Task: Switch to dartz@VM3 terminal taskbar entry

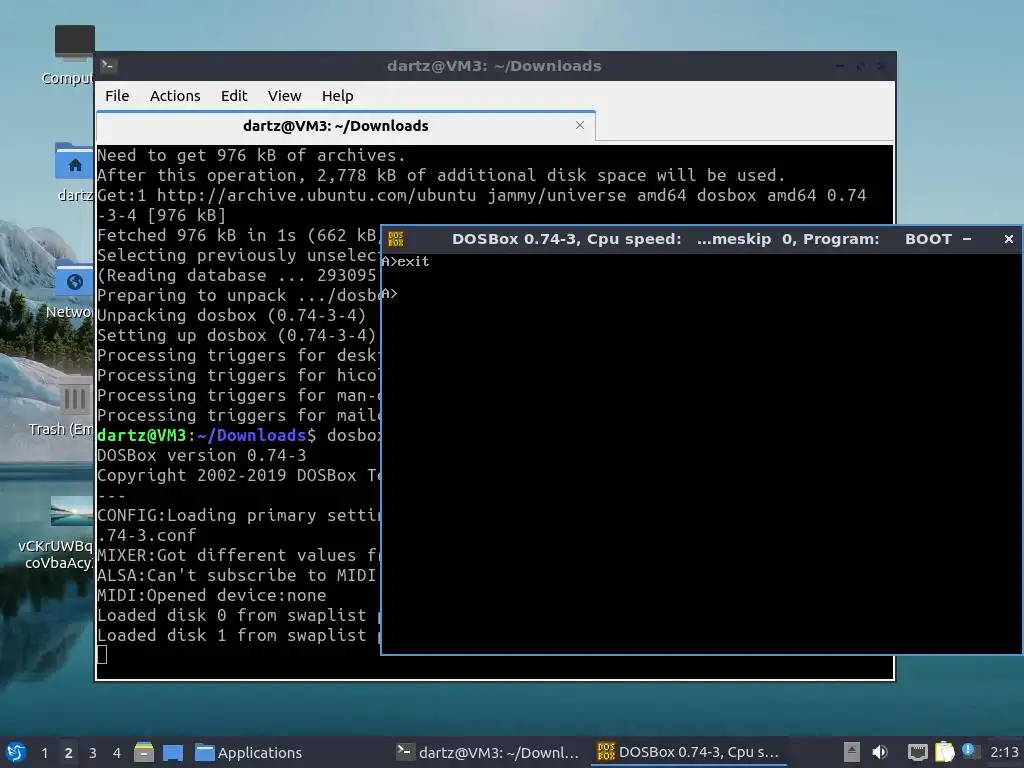Action: (x=488, y=753)
